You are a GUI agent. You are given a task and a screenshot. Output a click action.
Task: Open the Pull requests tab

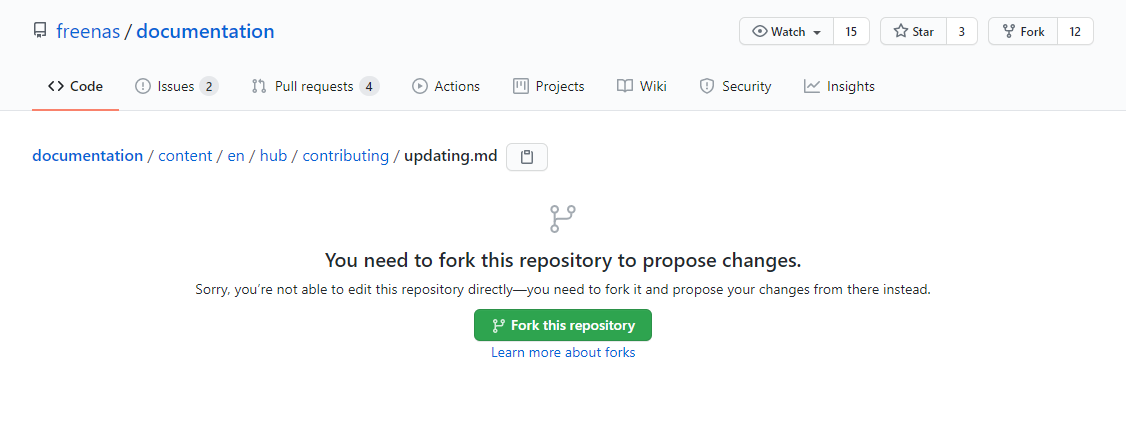314,86
